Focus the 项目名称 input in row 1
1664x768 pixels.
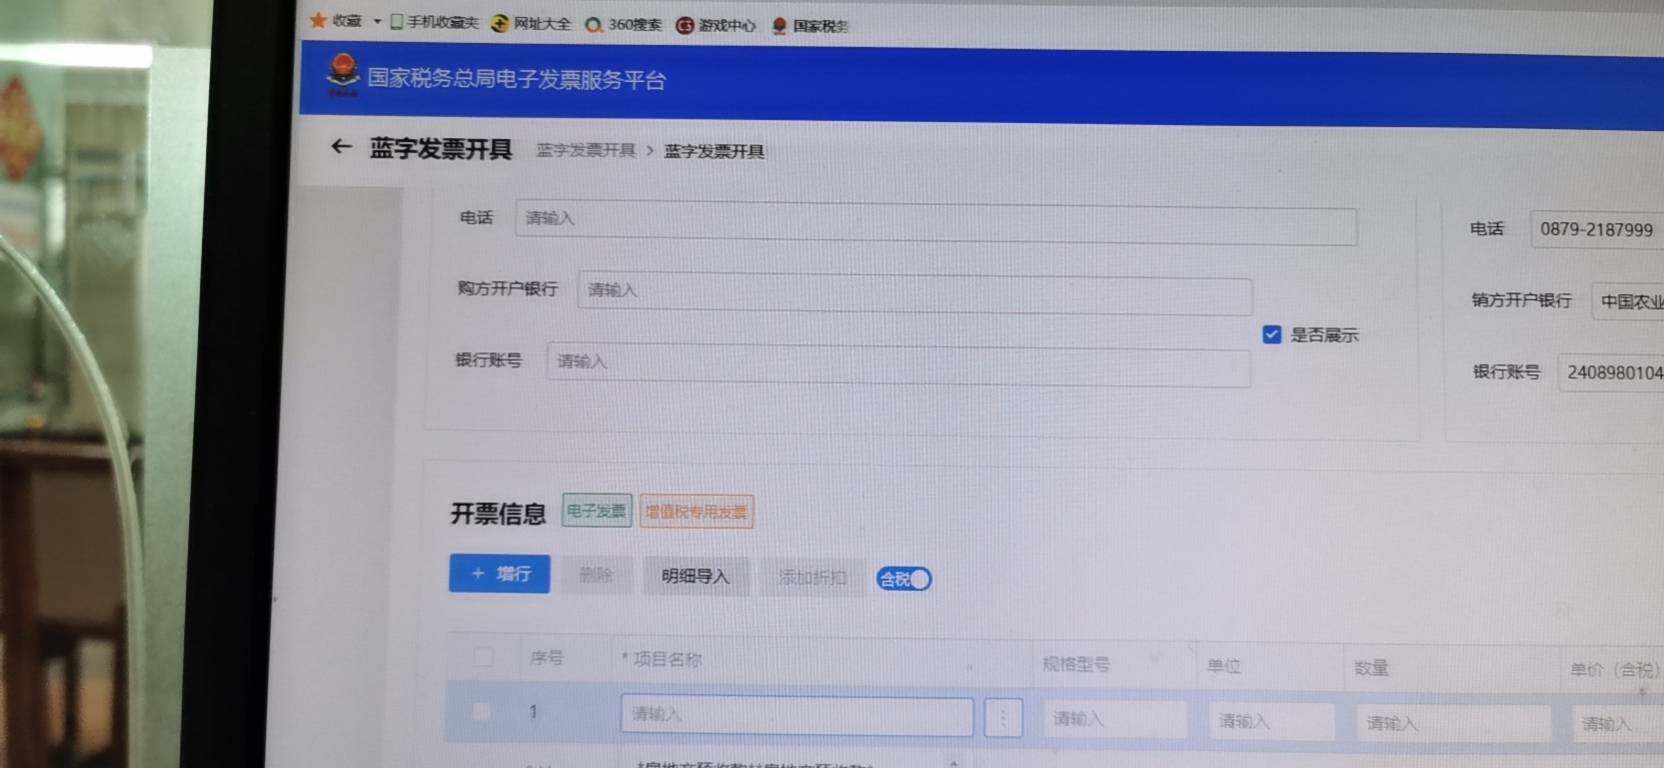point(797,715)
